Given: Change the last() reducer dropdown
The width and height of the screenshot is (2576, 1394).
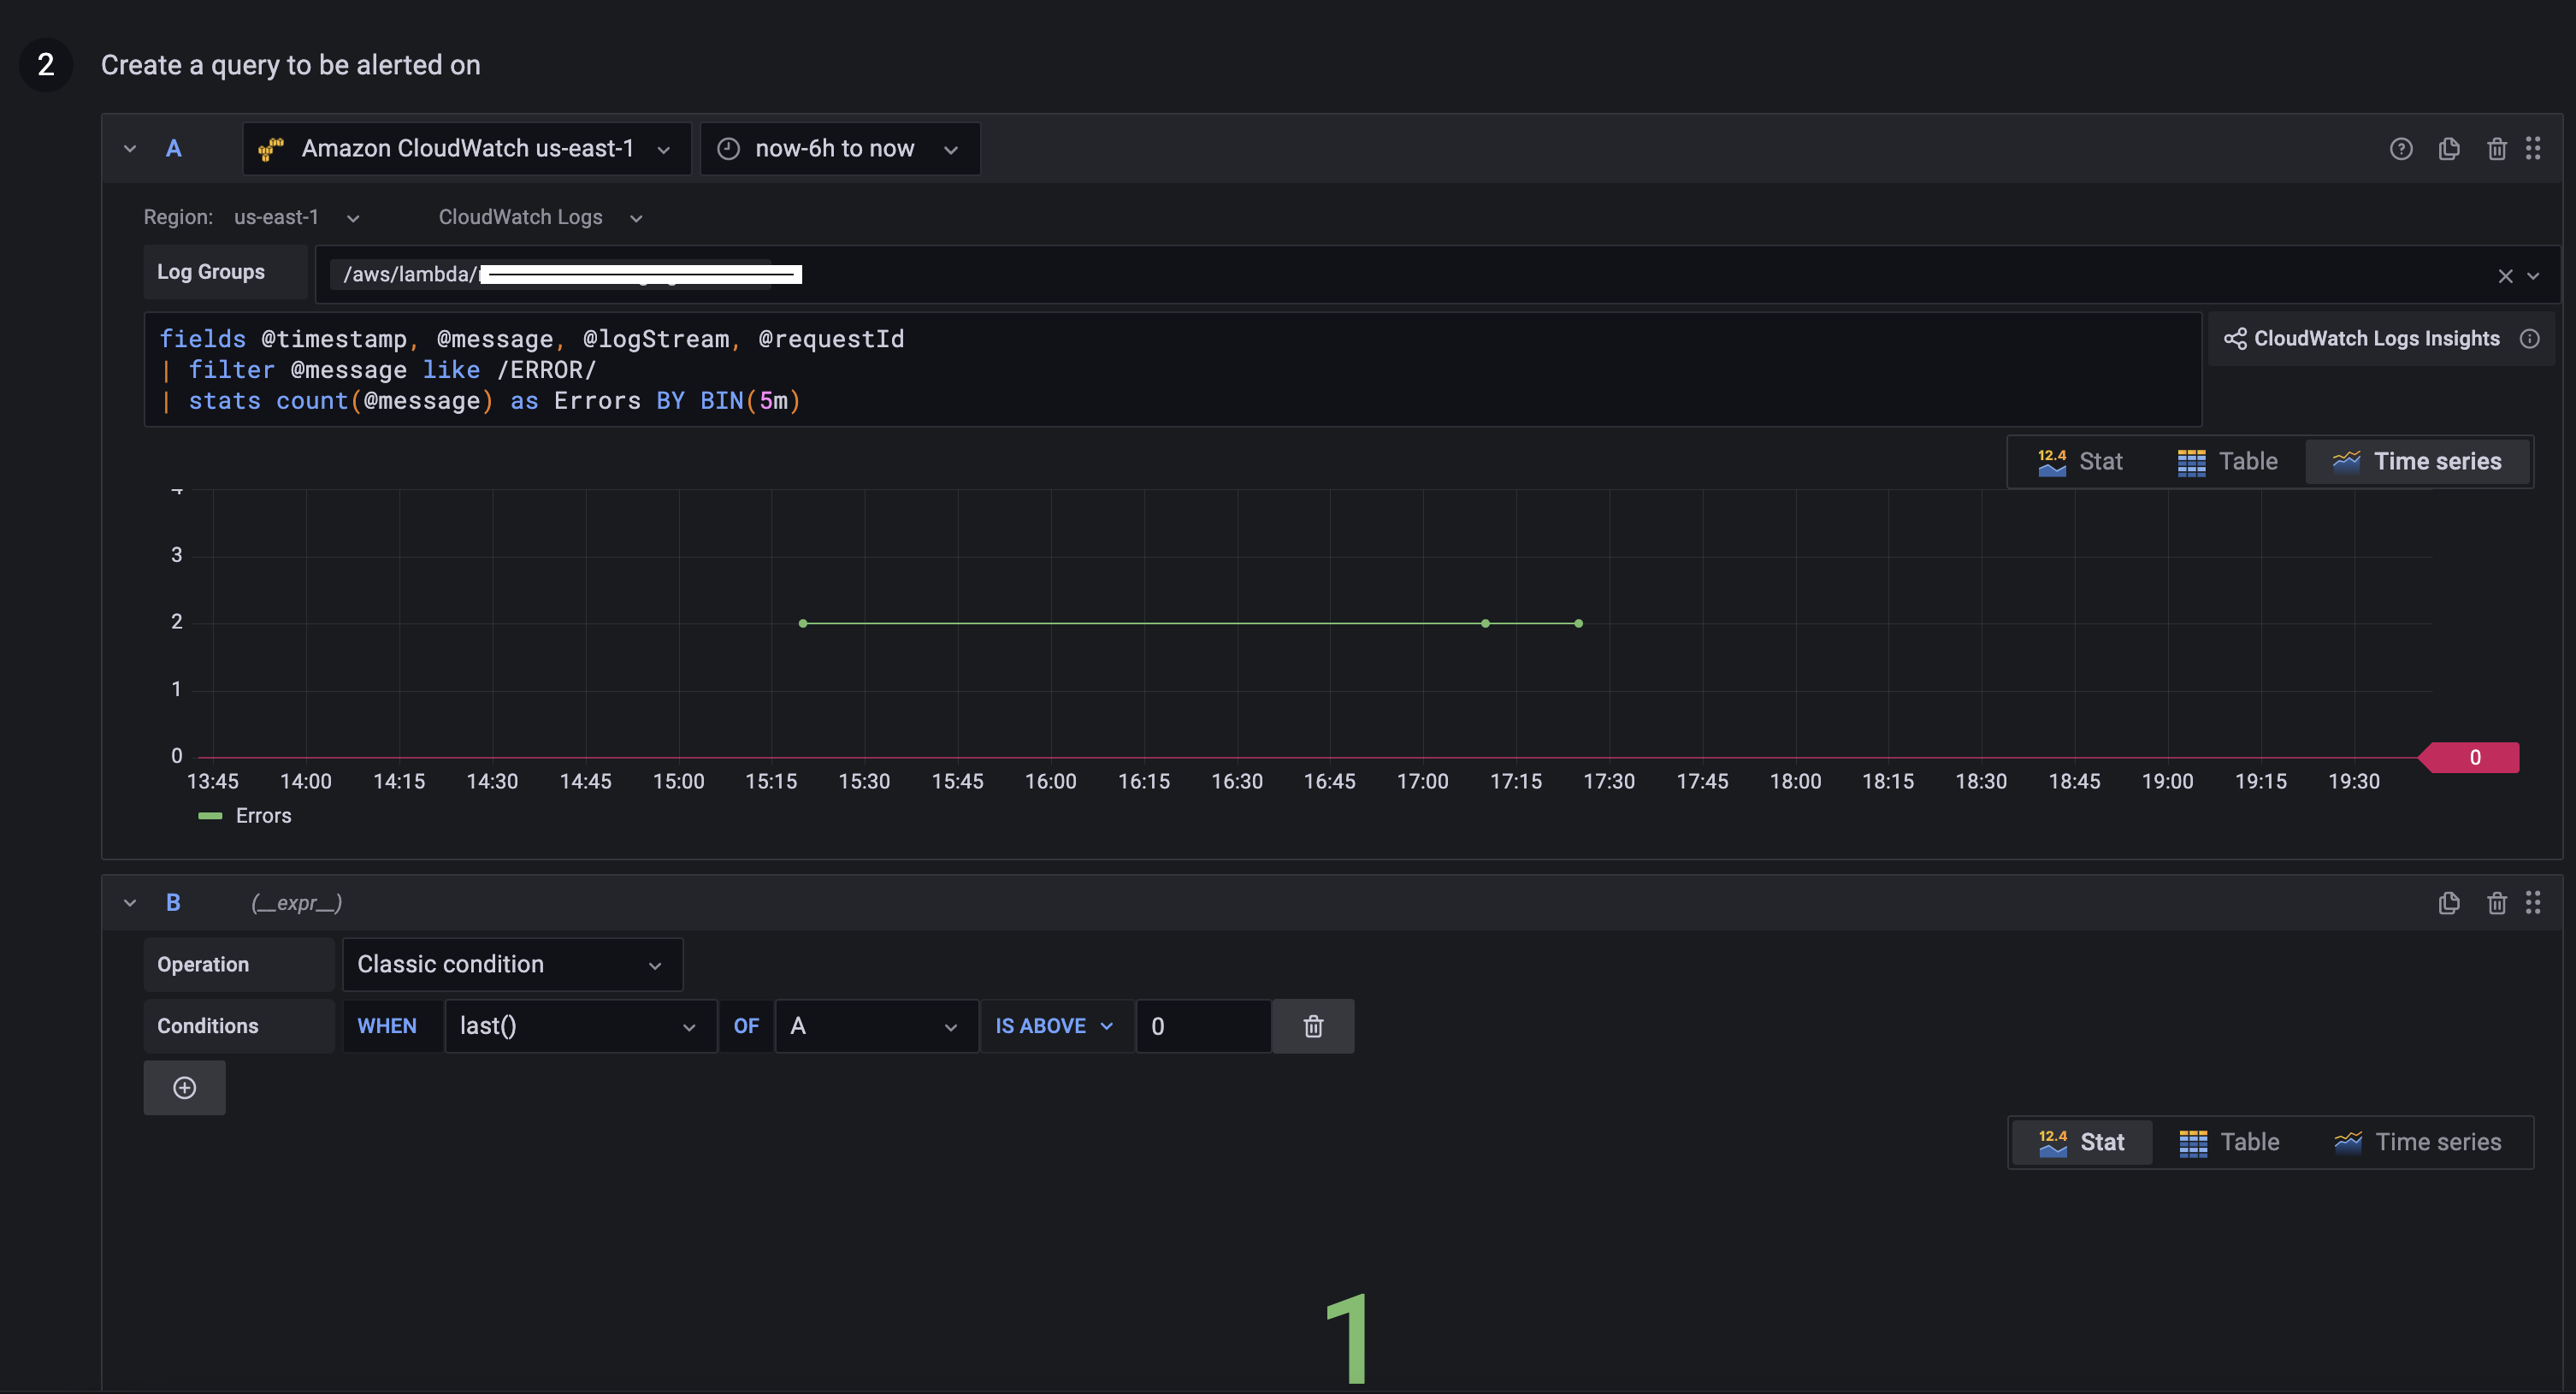Looking at the screenshot, I should click(x=580, y=1026).
